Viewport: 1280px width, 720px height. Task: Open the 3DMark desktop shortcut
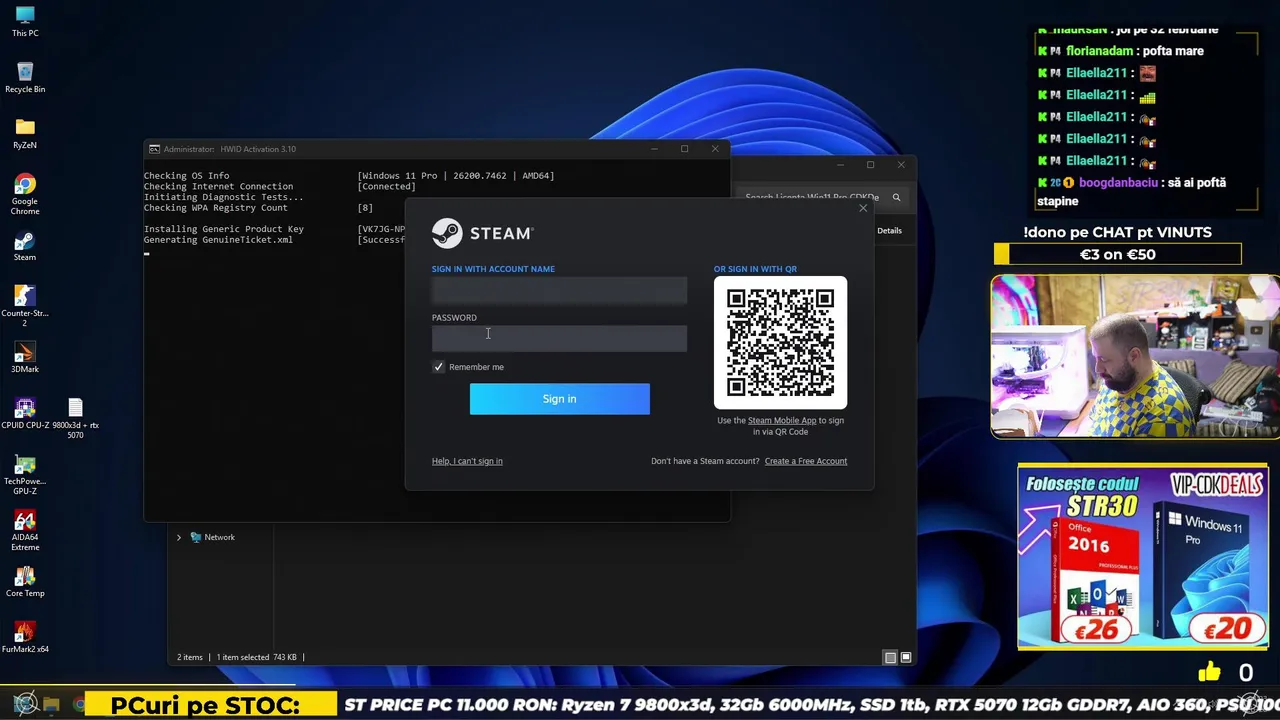point(25,358)
